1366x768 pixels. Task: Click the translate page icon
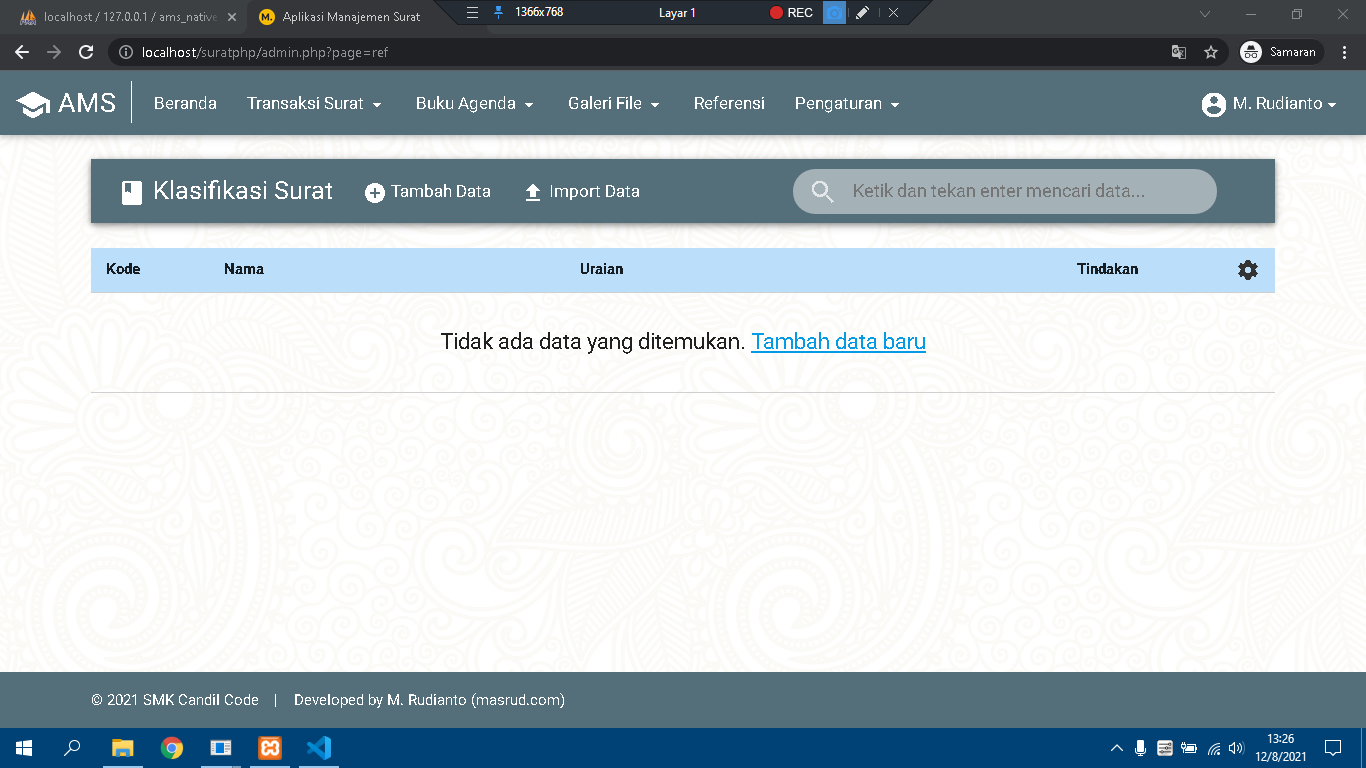click(1179, 52)
